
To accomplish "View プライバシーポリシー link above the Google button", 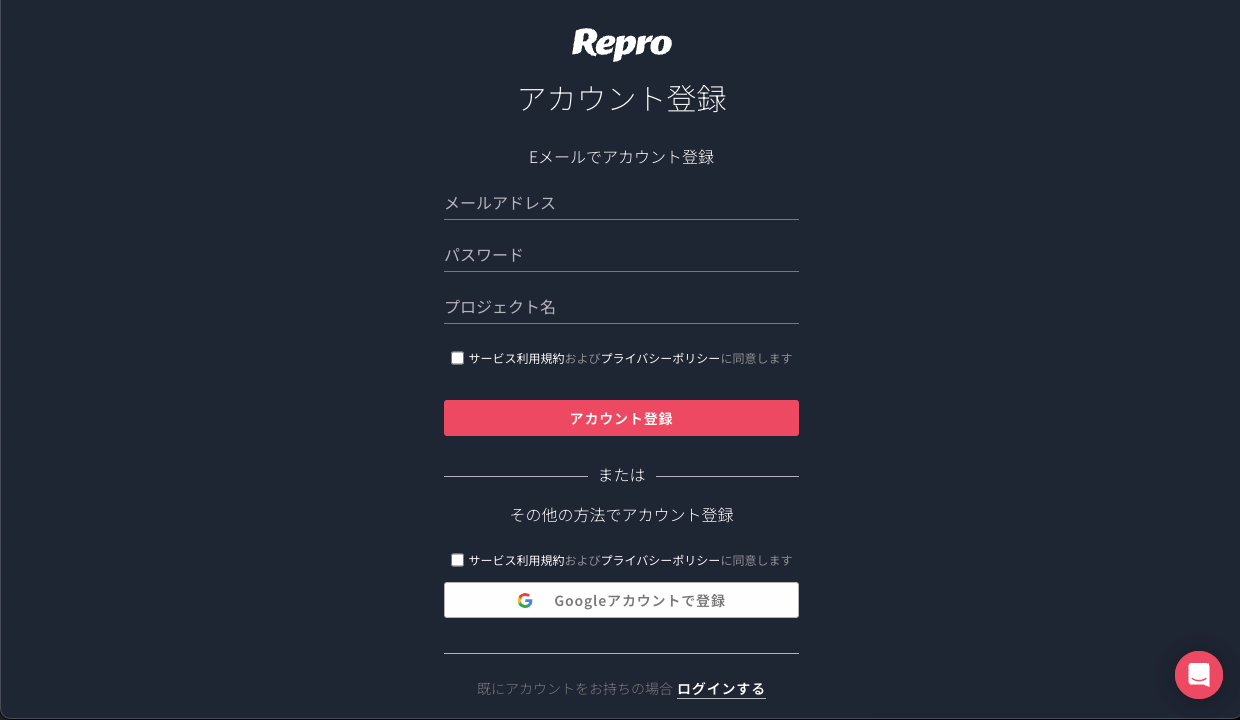I will pos(660,560).
